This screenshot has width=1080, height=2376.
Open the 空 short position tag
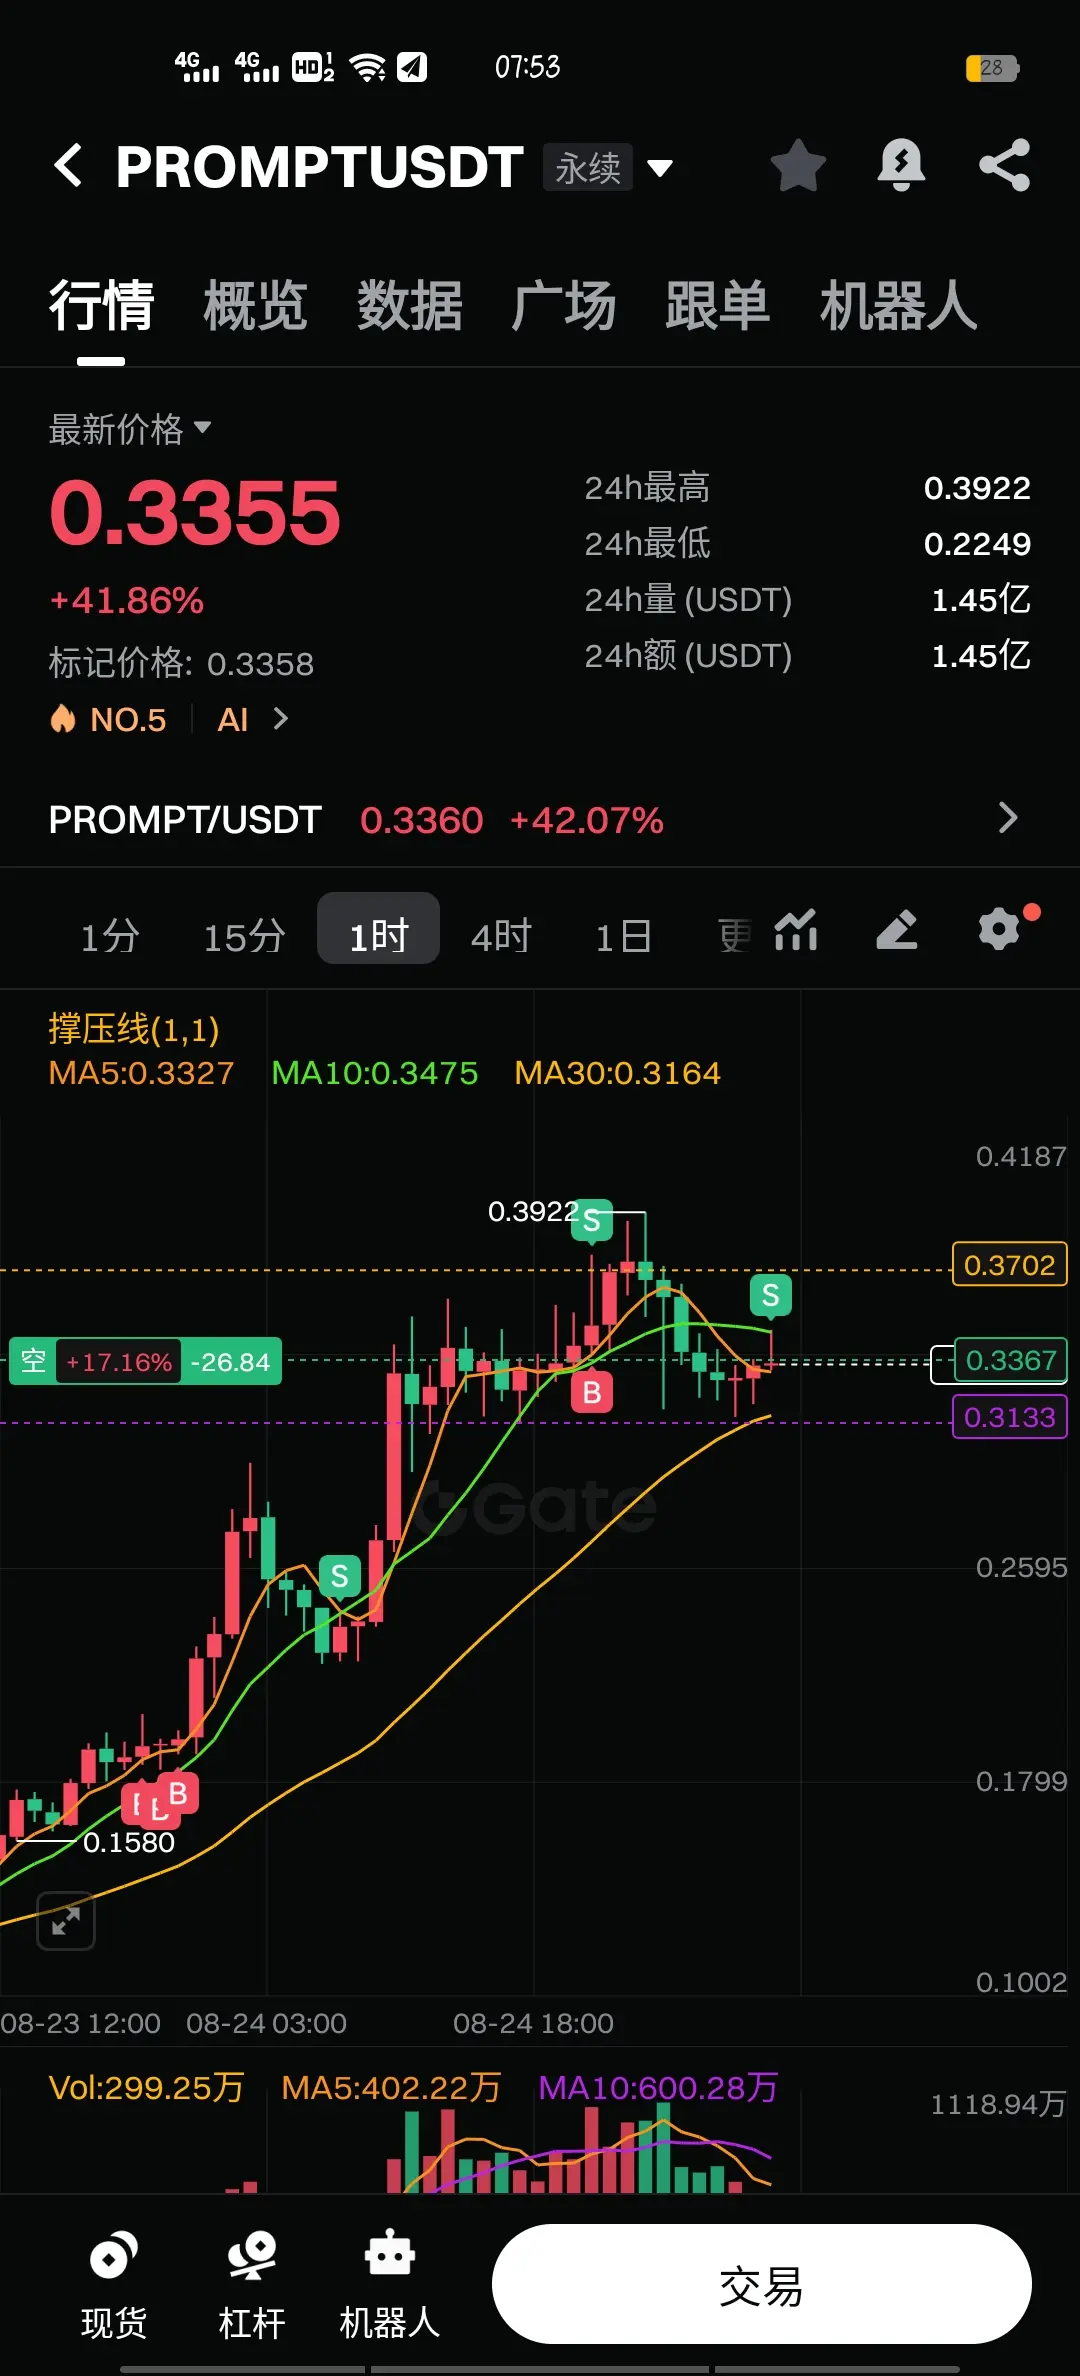pos(145,1361)
